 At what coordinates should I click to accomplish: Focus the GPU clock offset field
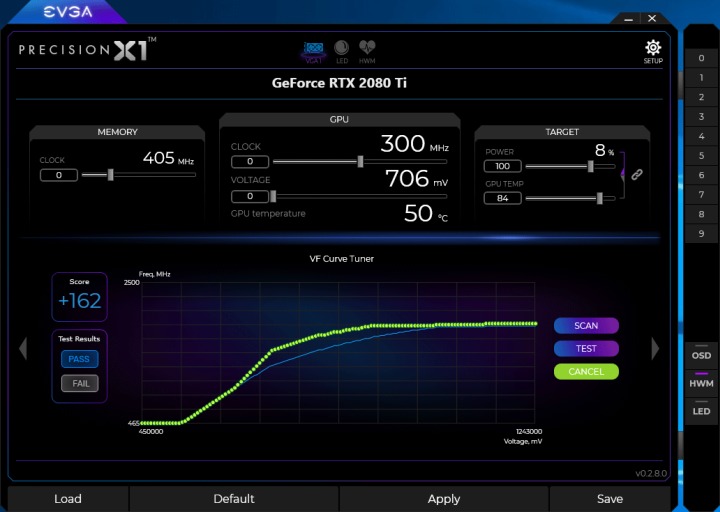(x=250, y=162)
